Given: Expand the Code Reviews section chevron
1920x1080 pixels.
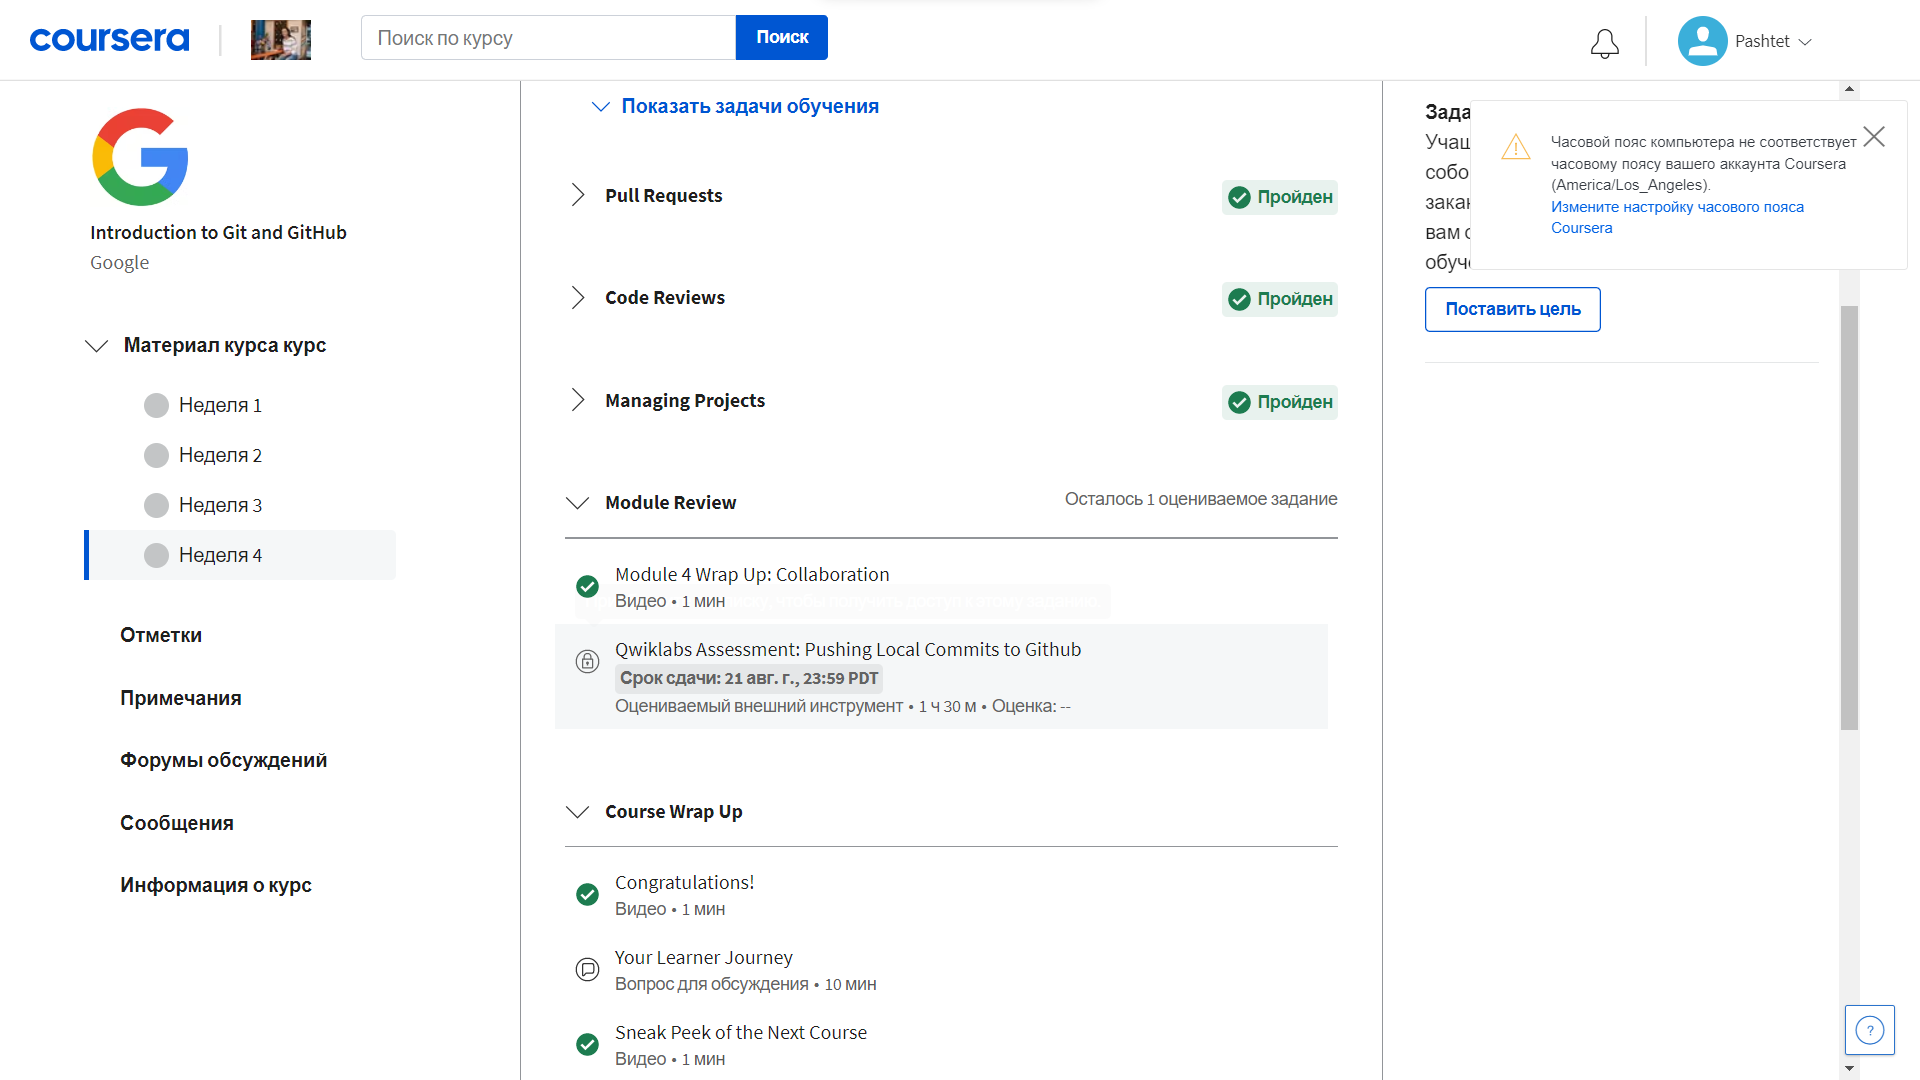Looking at the screenshot, I should click(577, 297).
